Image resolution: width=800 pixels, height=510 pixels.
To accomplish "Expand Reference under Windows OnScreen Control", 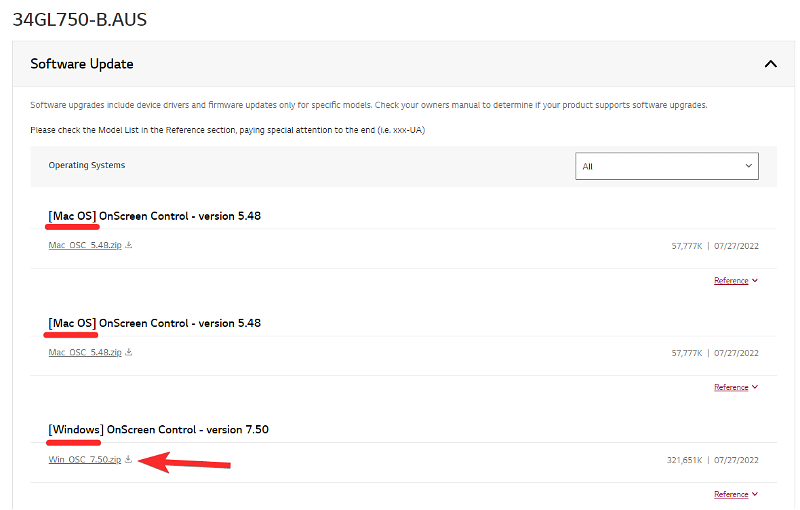I will (x=731, y=494).
